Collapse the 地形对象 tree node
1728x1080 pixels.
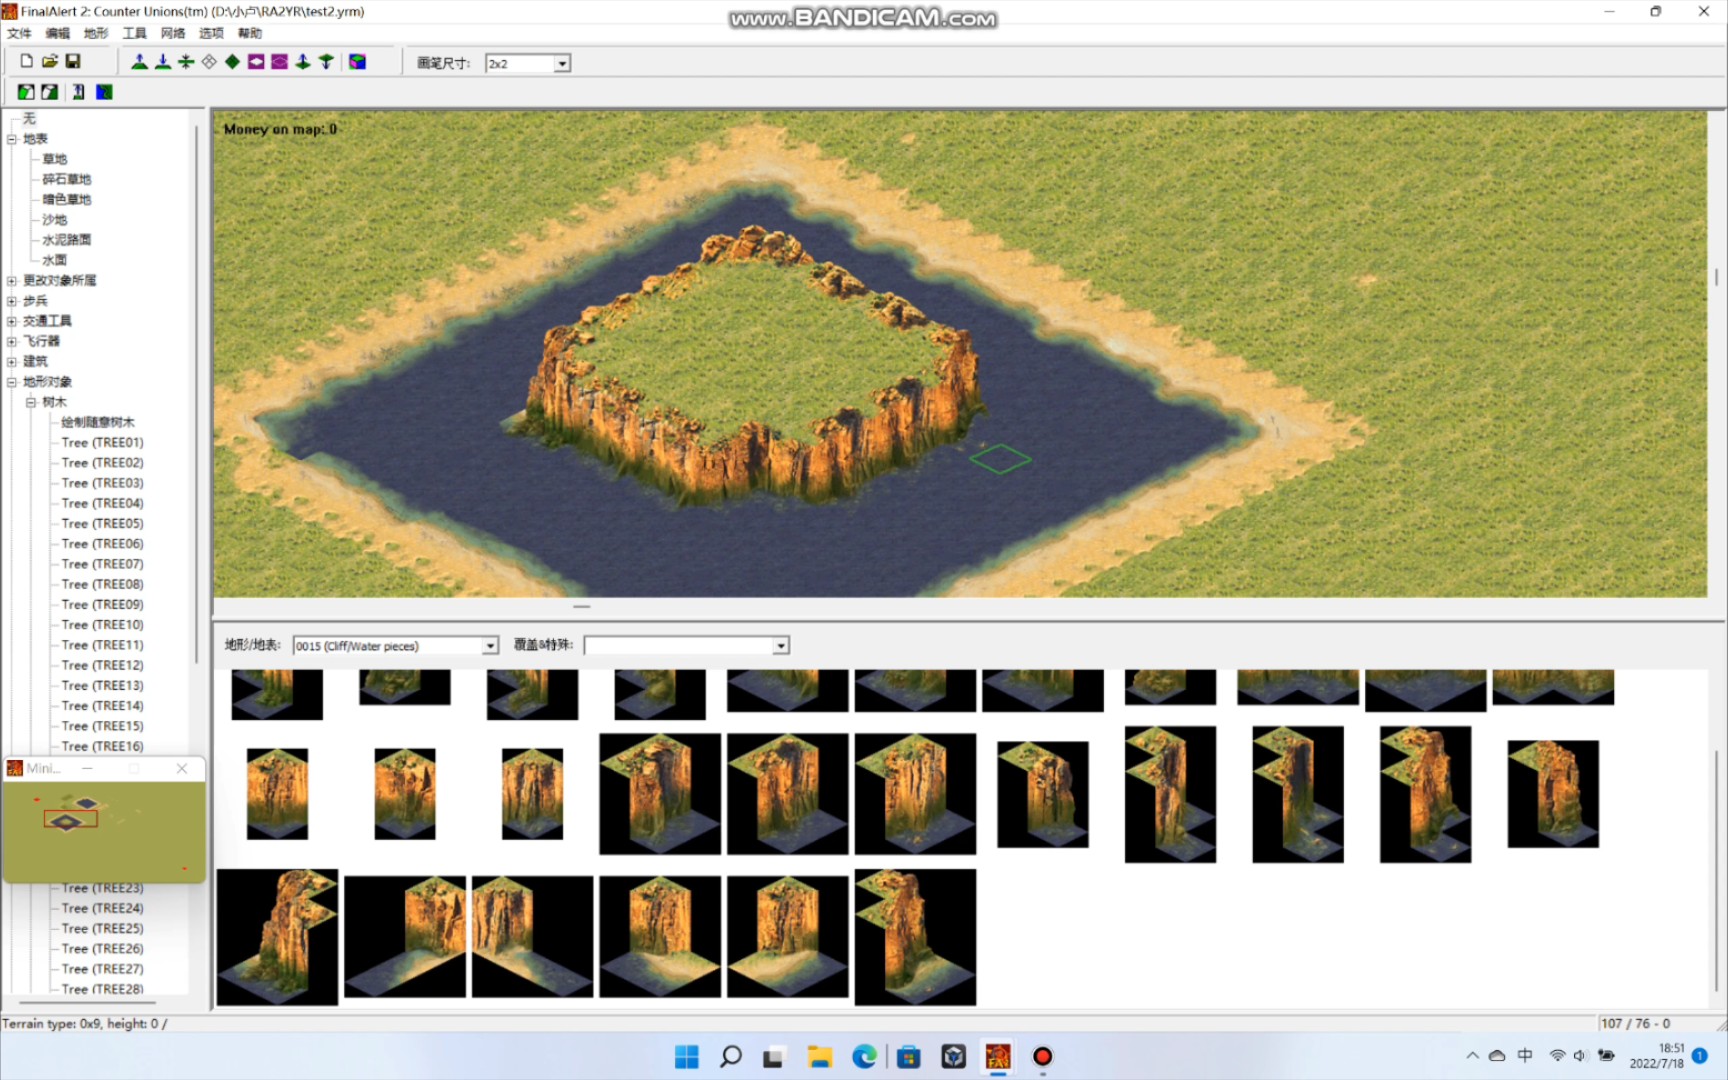click(x=12, y=382)
